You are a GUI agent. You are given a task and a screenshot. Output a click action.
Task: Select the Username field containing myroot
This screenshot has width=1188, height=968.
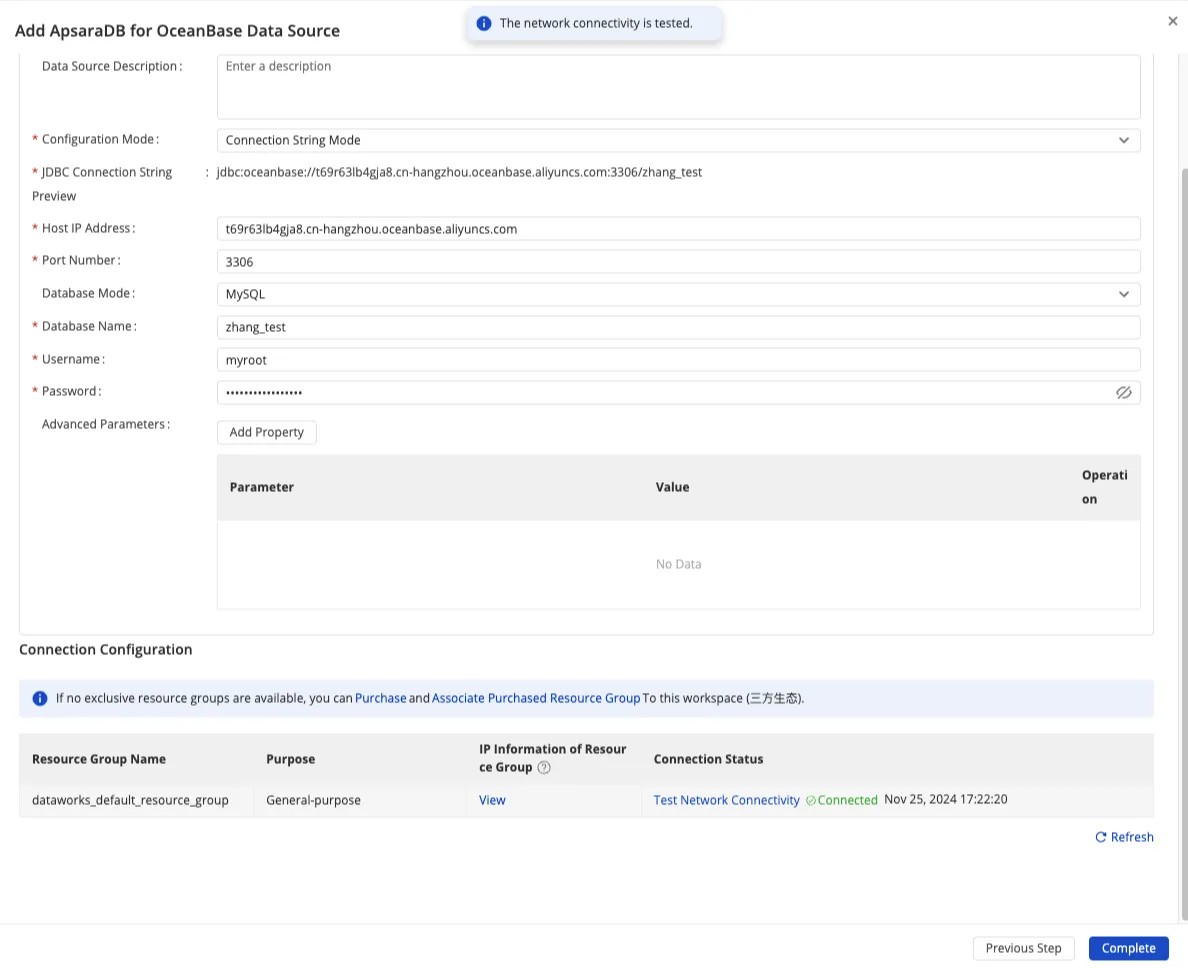coord(678,360)
